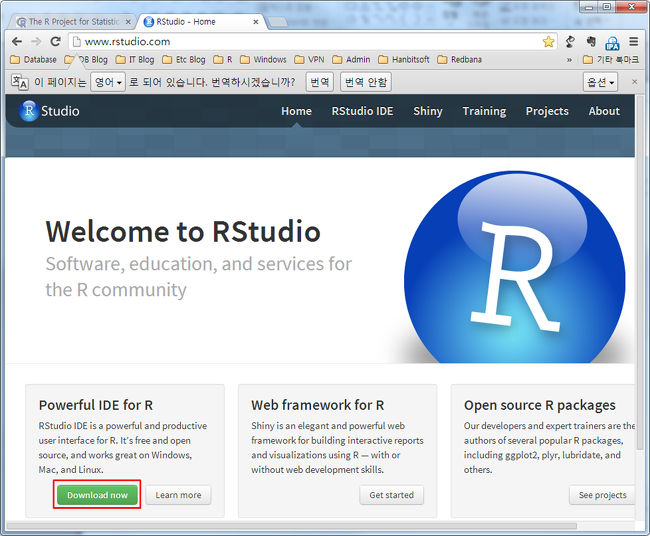Open the 영어 language dropdown
This screenshot has width=650, height=536.
108,82
